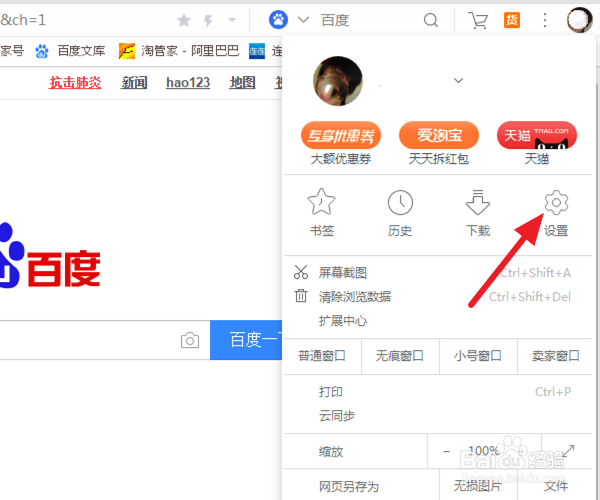Open the three-dot menu button
This screenshot has width=600, height=500.
(545, 20)
